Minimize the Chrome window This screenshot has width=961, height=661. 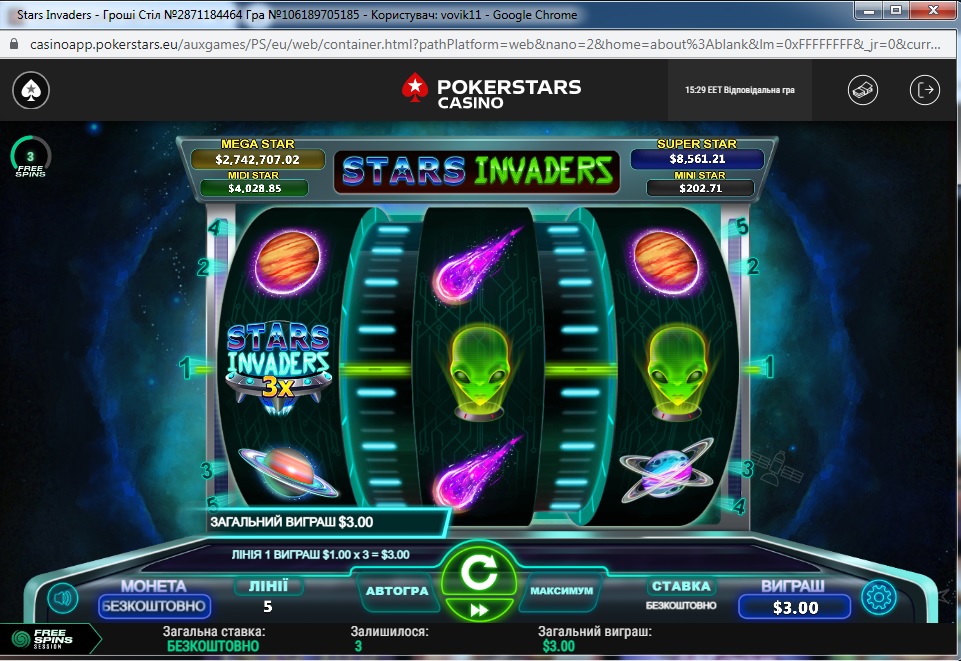click(x=868, y=10)
